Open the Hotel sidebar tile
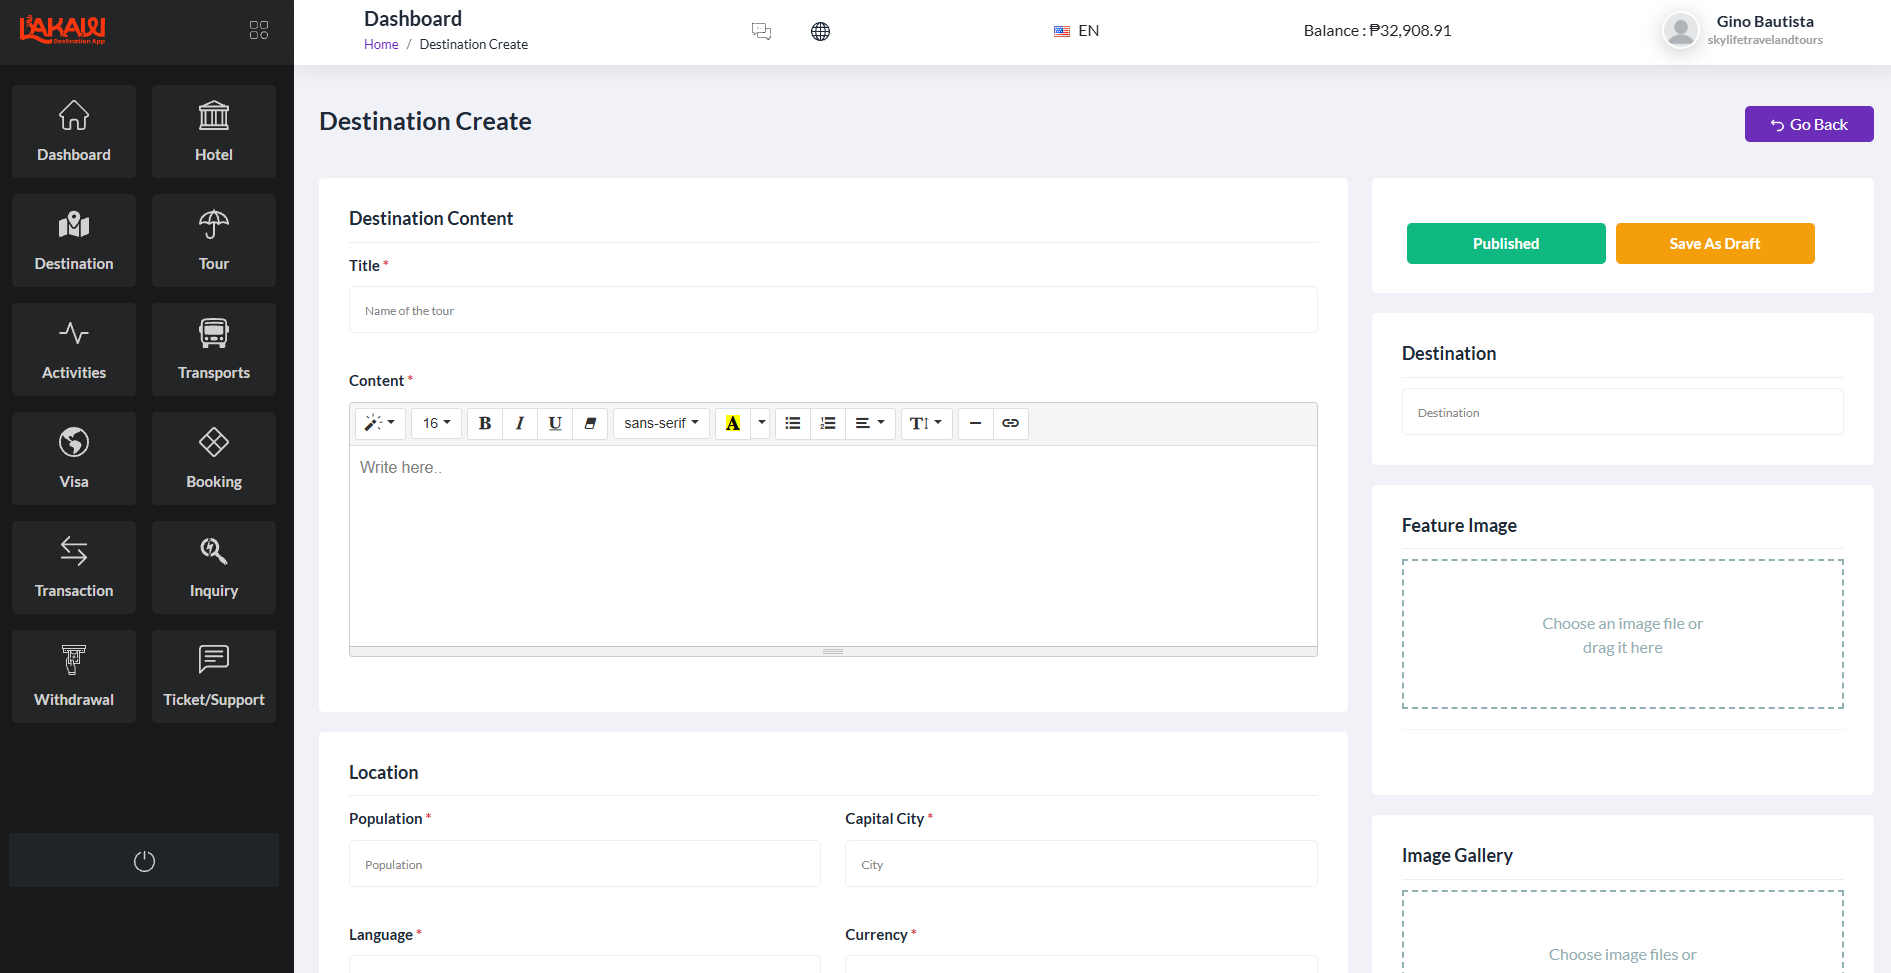1891x973 pixels. [214, 131]
